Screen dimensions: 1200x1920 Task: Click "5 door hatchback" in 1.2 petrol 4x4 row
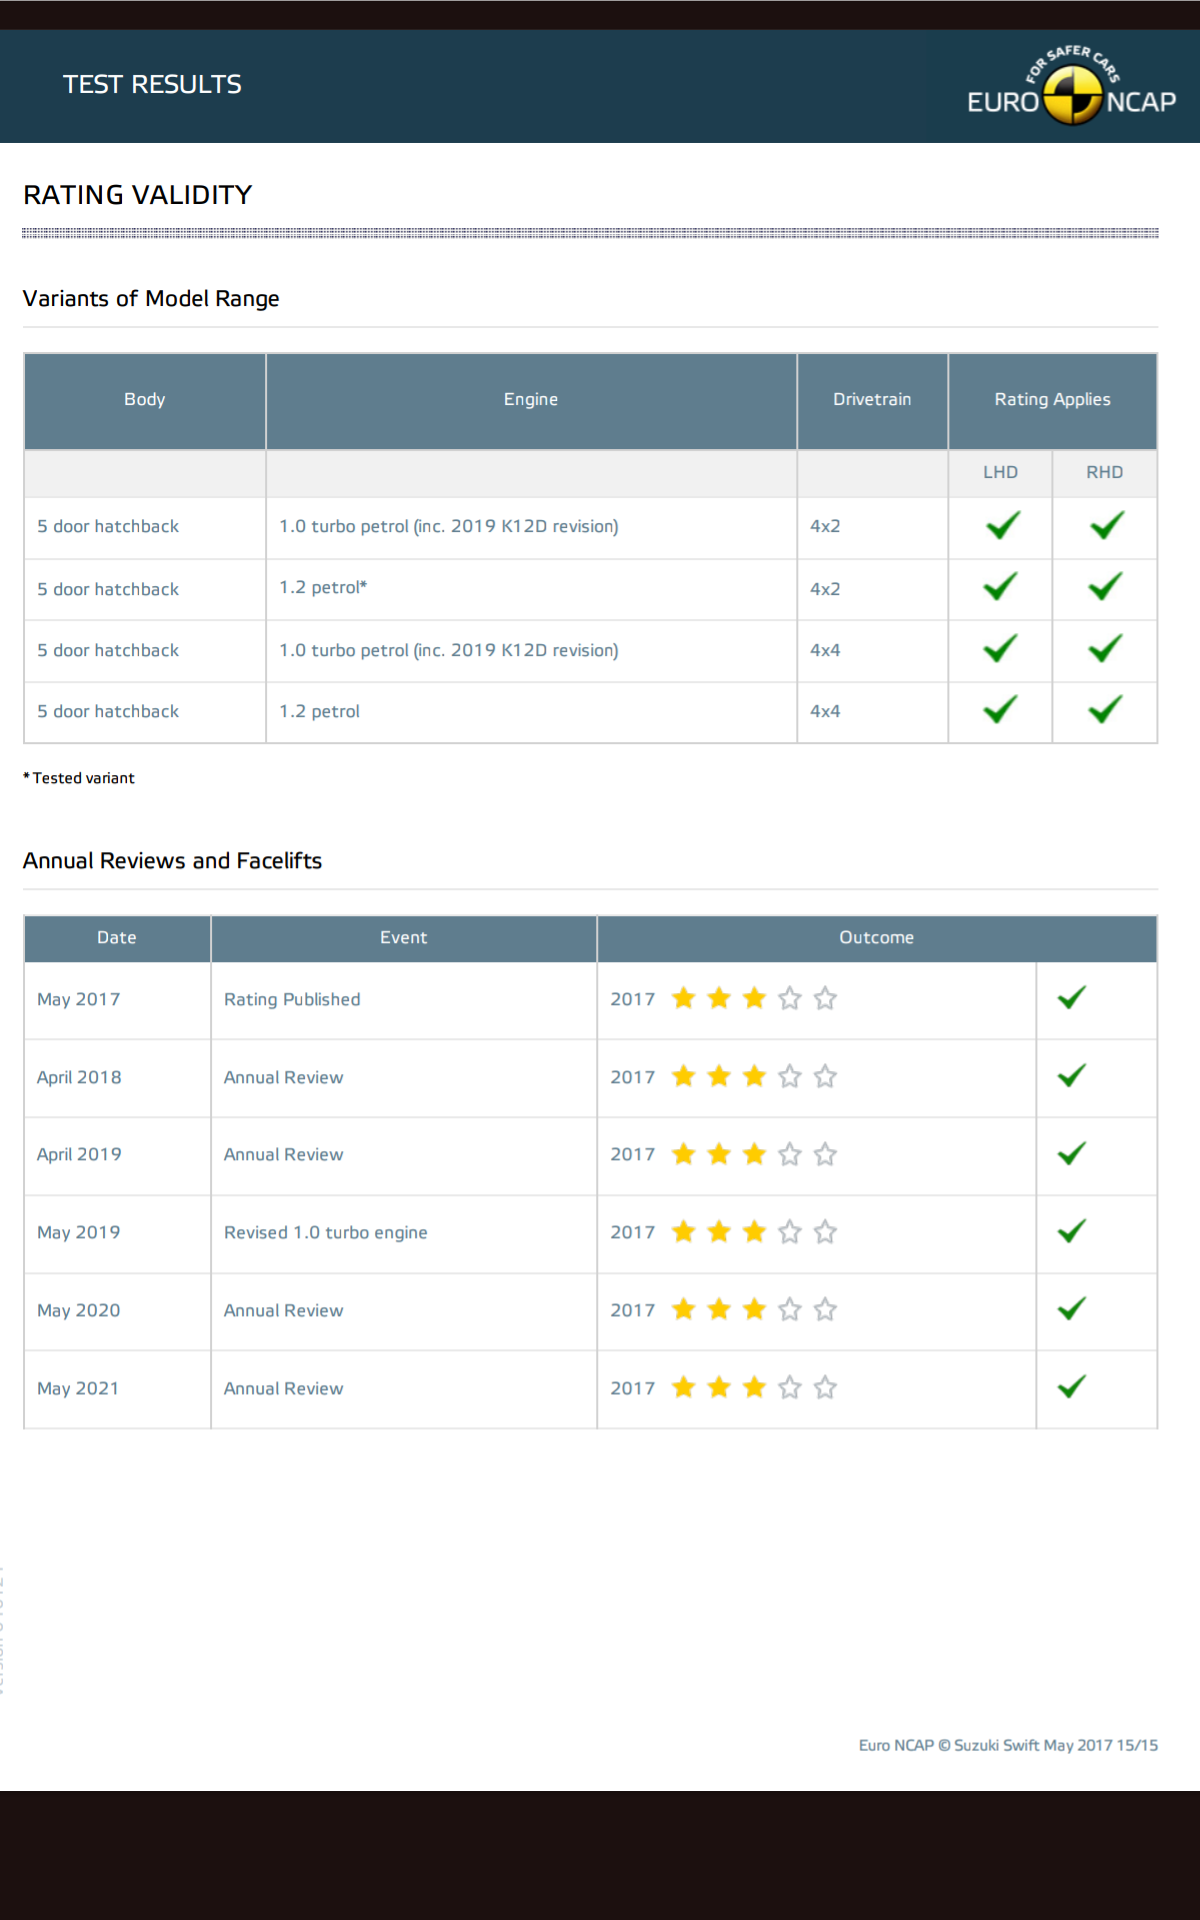(108, 712)
